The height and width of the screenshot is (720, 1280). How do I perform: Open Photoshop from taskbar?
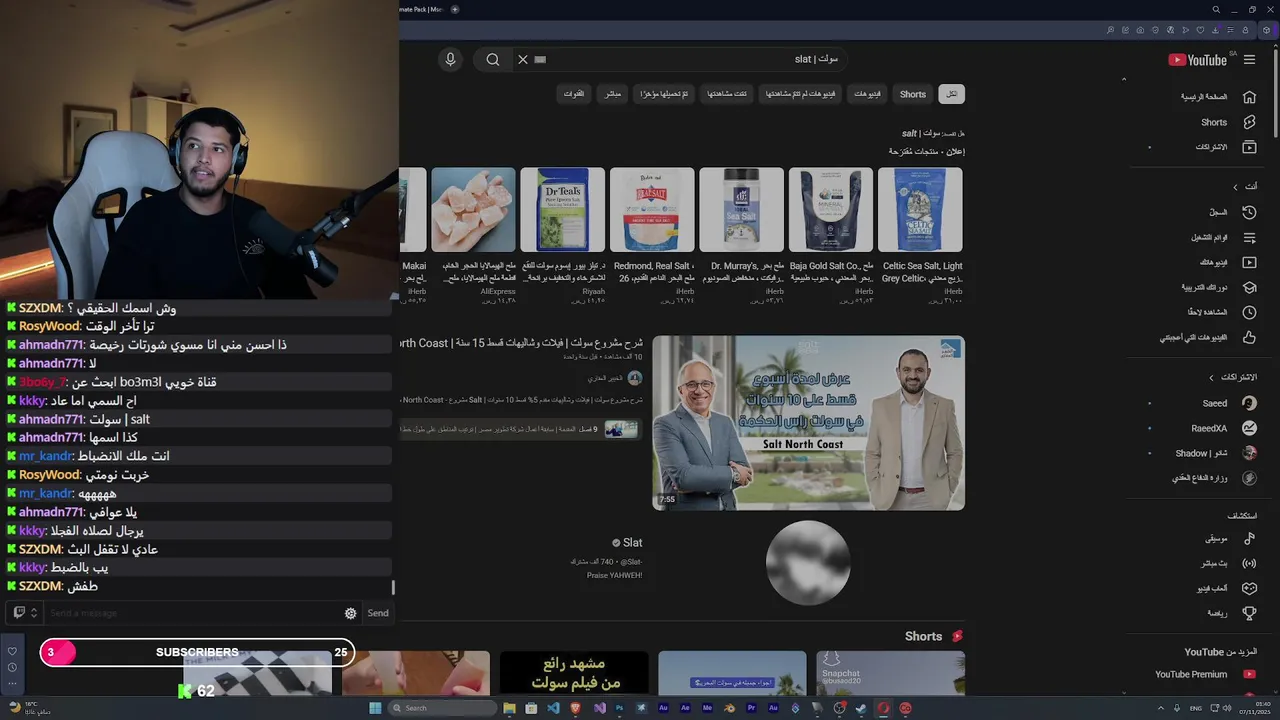(619, 708)
